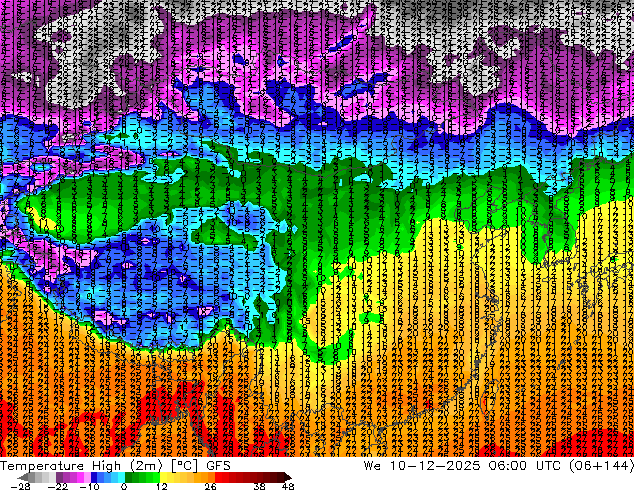Image resolution: width=634 pixels, height=490 pixels.
Task: Click the gray left arrow end of the color scale
Action: 22,477
